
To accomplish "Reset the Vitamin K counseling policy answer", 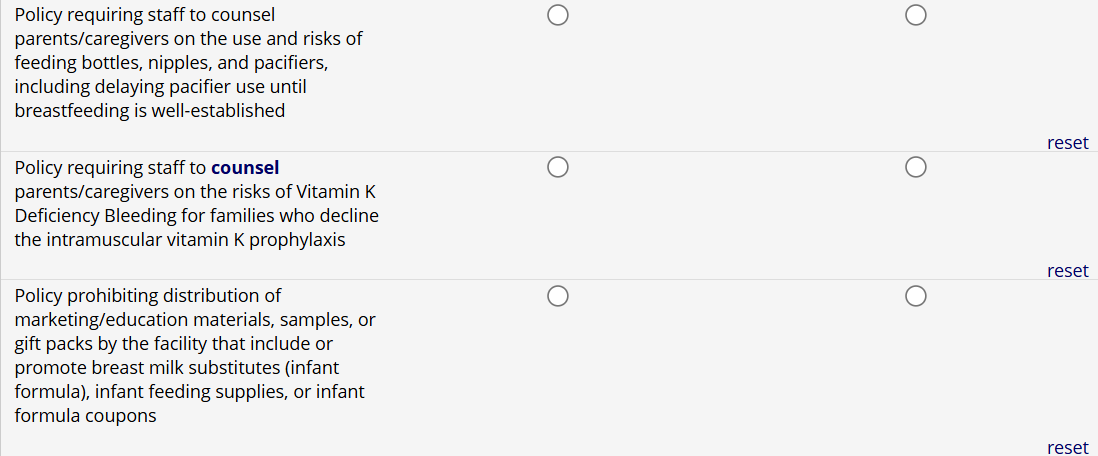I will click(1067, 271).
